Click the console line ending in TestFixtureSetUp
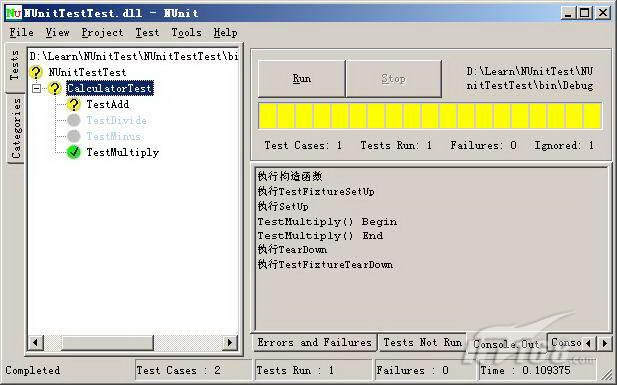Image resolution: width=617 pixels, height=385 pixels. (x=316, y=191)
